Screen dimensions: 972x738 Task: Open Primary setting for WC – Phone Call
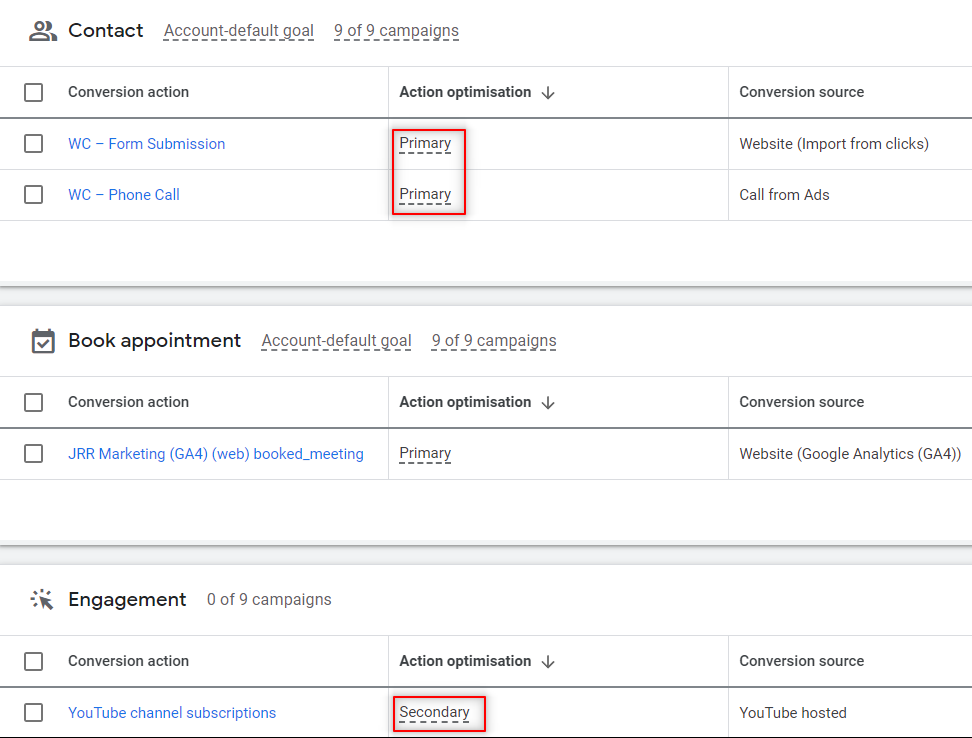425,195
